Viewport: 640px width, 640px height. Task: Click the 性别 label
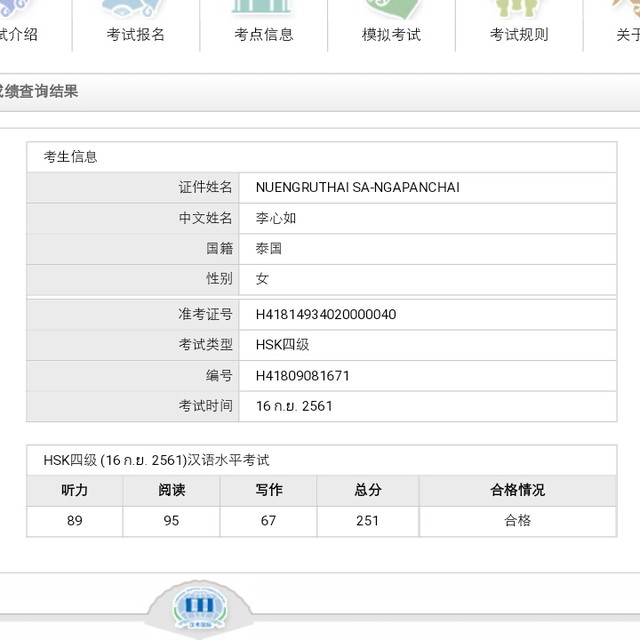(x=219, y=279)
